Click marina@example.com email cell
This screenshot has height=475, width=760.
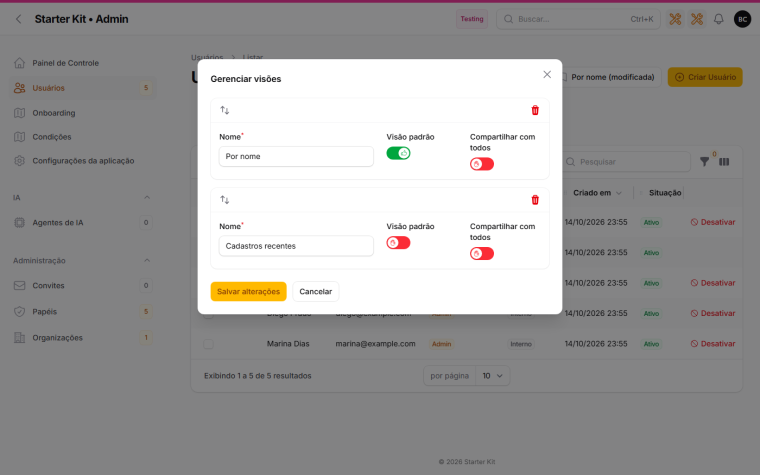pos(376,344)
